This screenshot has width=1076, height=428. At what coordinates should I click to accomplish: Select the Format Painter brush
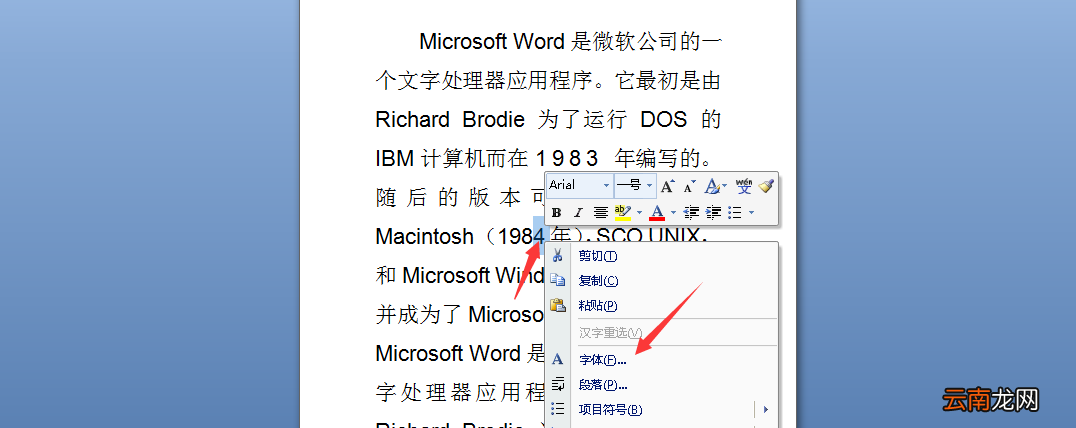click(766, 185)
